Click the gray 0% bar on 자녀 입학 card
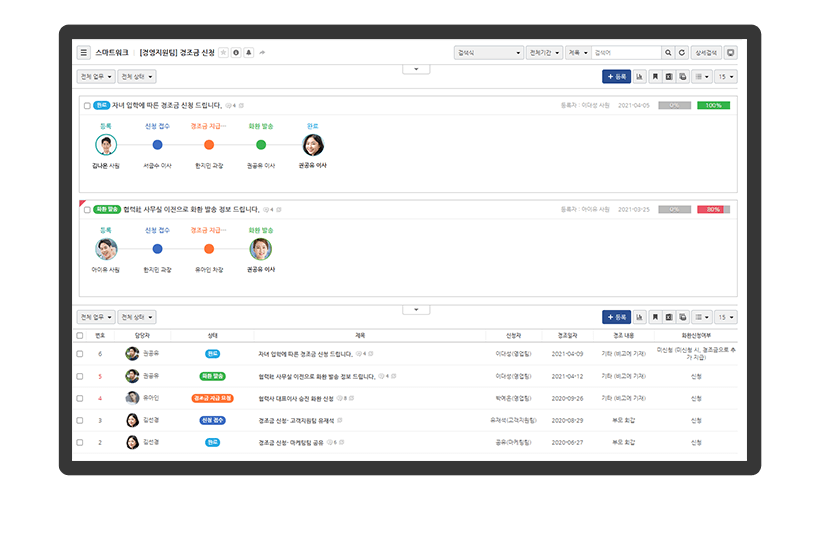Viewport: 820px width, 540px height. [675, 105]
